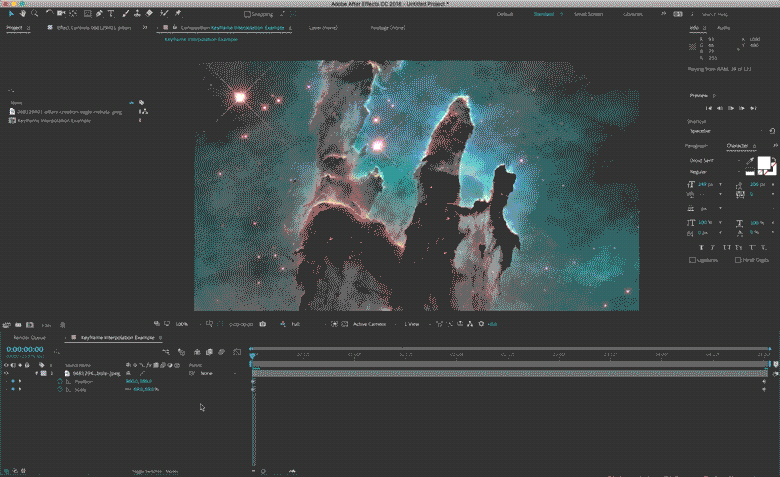Select the Hand tool in the toolbar
780x477 pixels.
(x=23, y=14)
